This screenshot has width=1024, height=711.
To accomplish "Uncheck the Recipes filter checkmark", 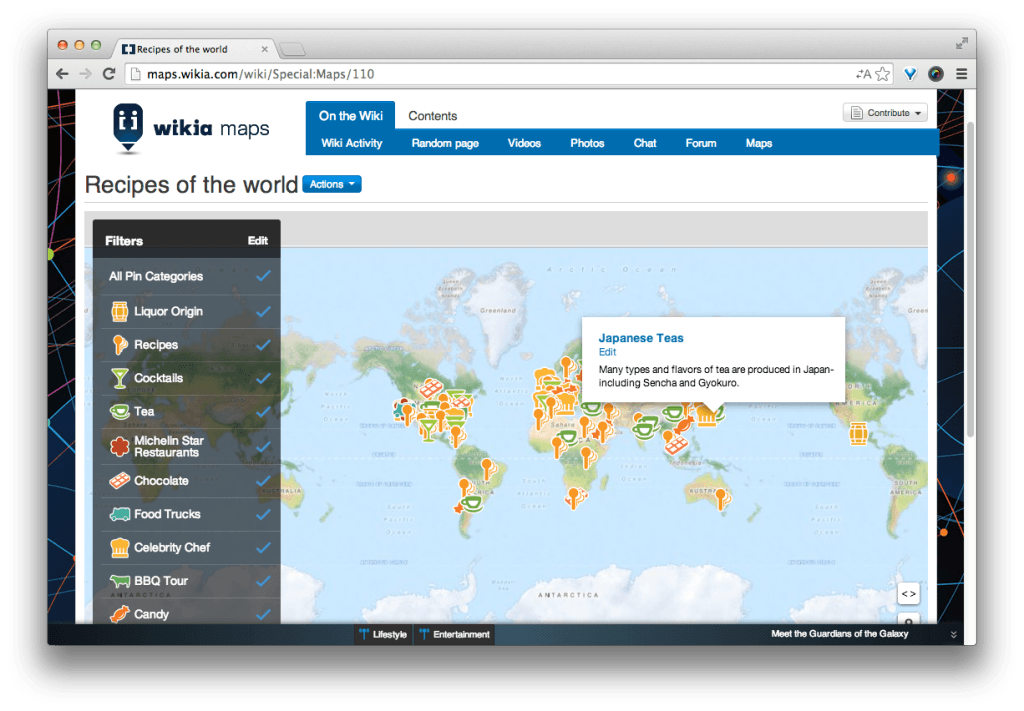I will (263, 345).
